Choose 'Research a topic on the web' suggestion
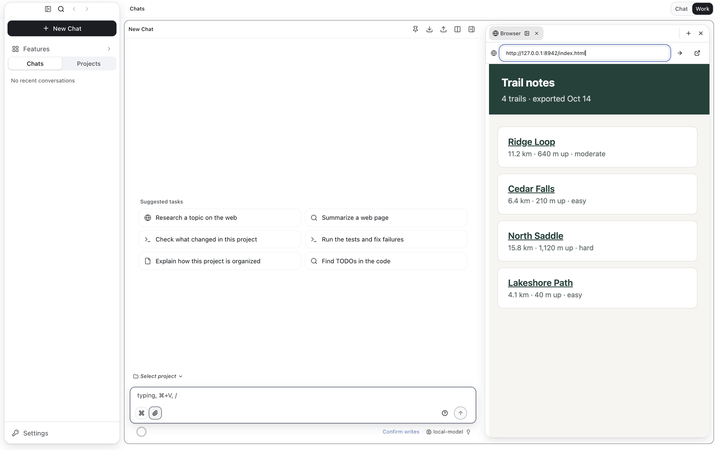The image size is (720, 450). [x=219, y=218]
